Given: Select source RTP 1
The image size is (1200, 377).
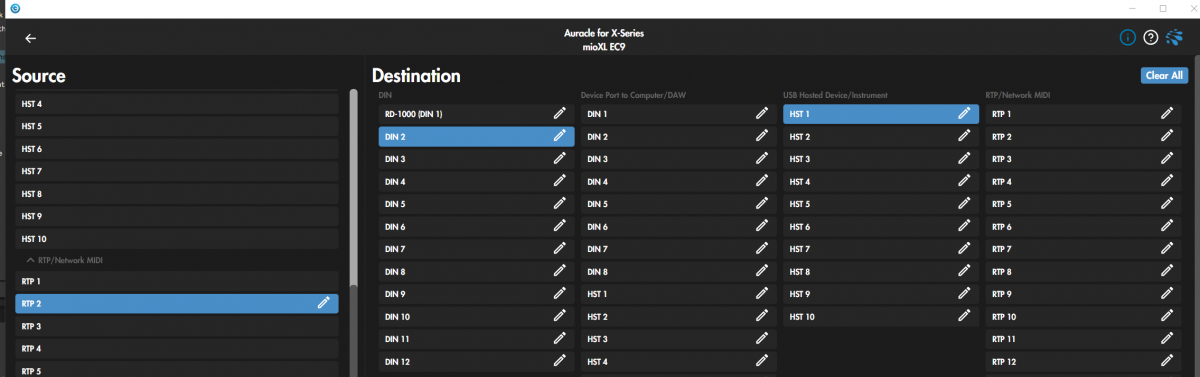Looking at the screenshot, I should [177, 281].
